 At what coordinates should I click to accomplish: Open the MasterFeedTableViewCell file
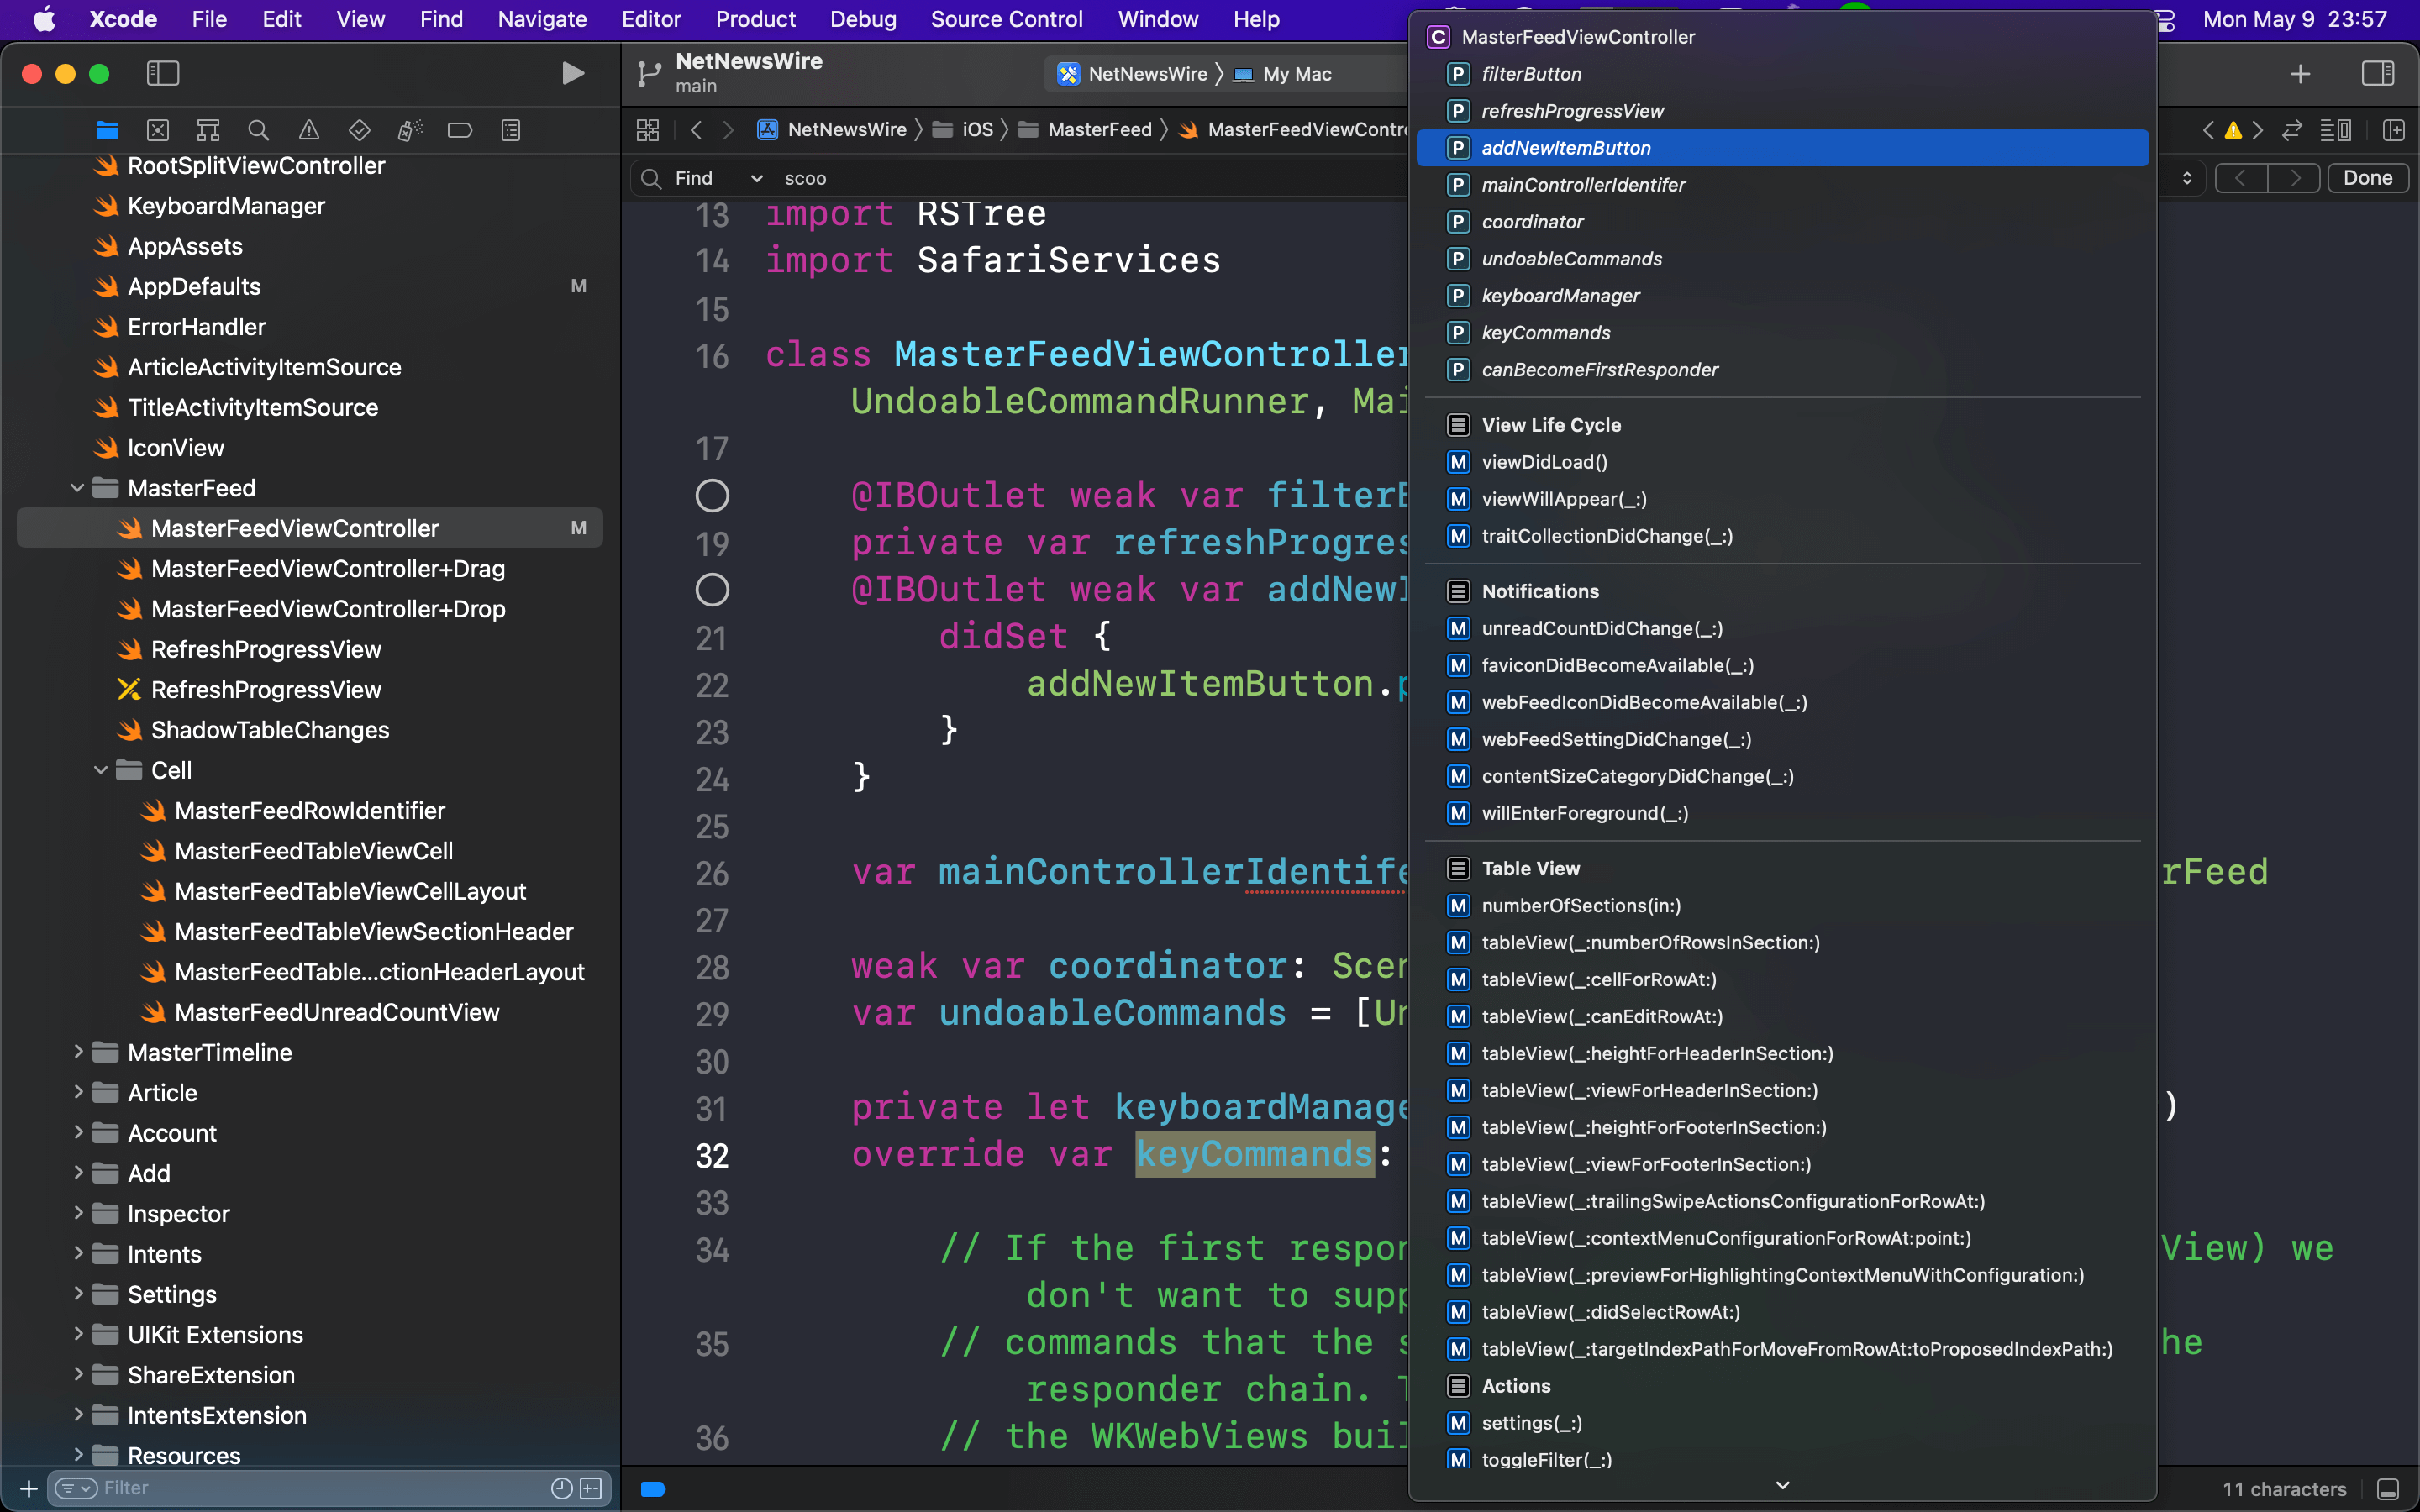pyautogui.click(x=314, y=851)
